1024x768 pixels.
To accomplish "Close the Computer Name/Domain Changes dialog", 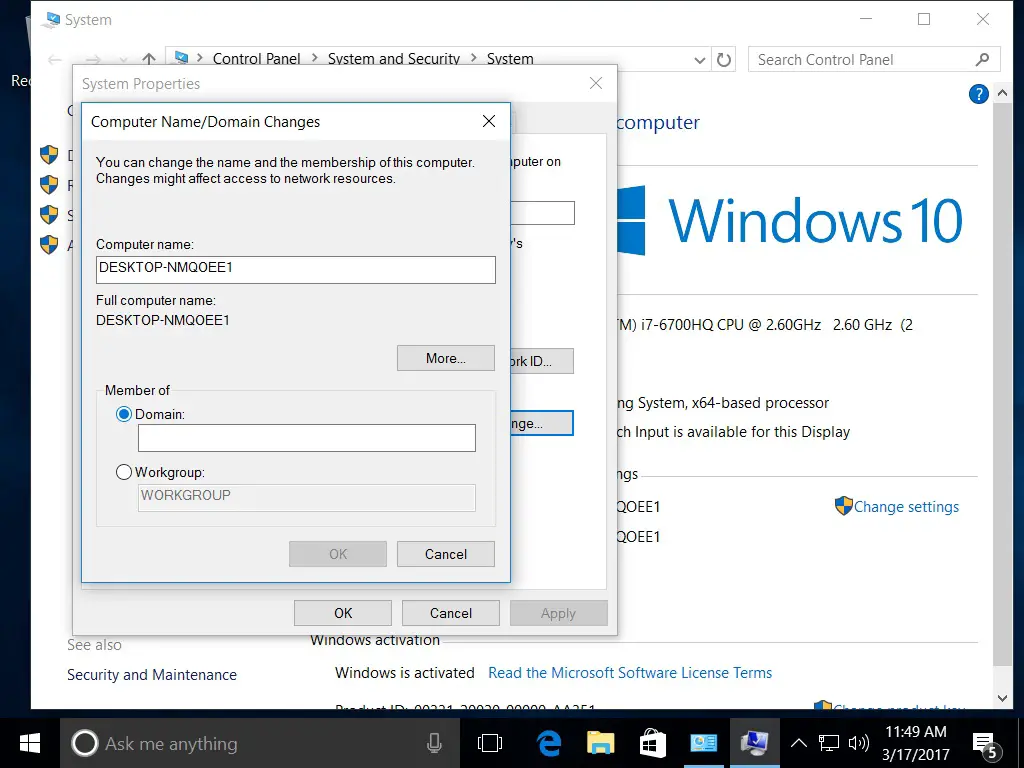I will click(488, 121).
